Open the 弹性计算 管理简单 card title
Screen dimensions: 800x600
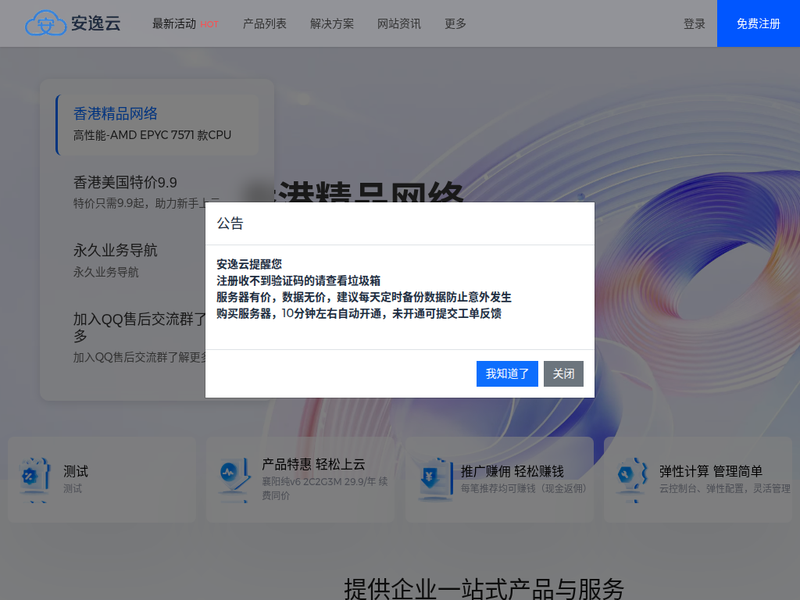click(711, 471)
